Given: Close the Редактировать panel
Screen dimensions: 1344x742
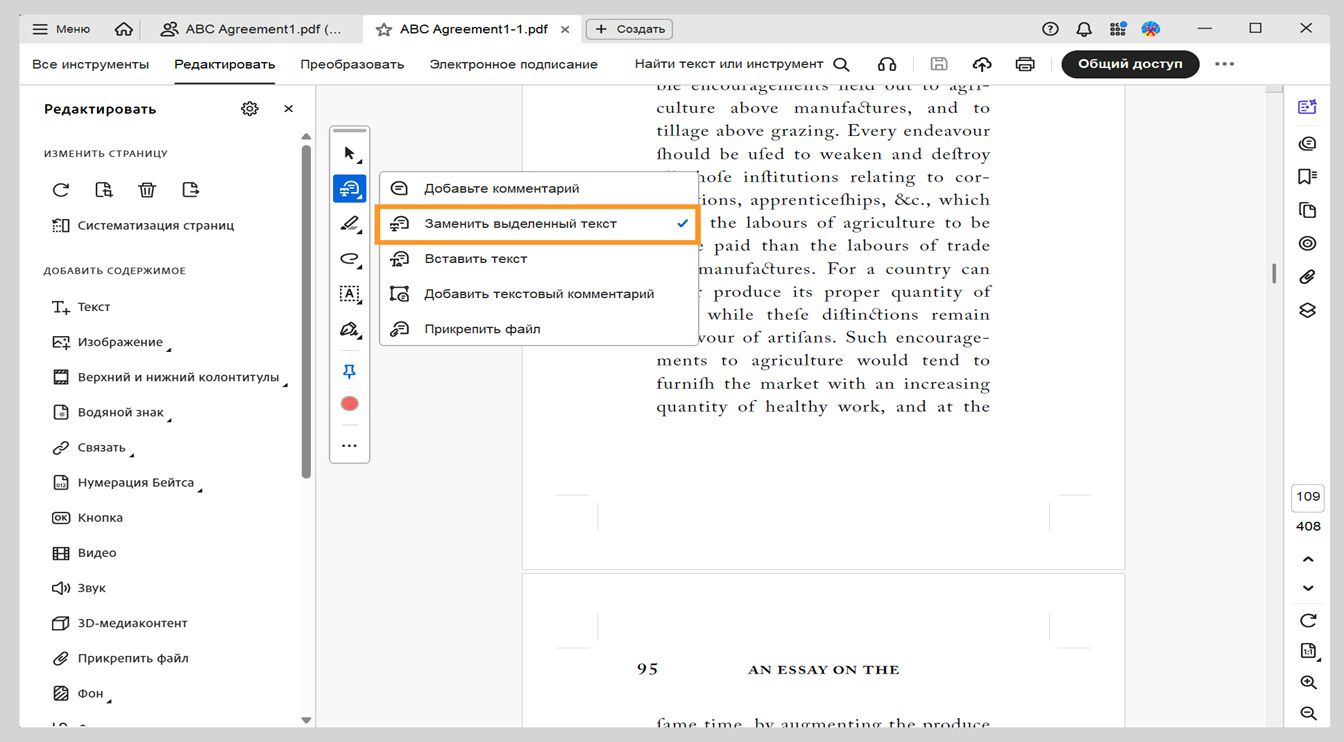Looking at the screenshot, I should point(289,108).
